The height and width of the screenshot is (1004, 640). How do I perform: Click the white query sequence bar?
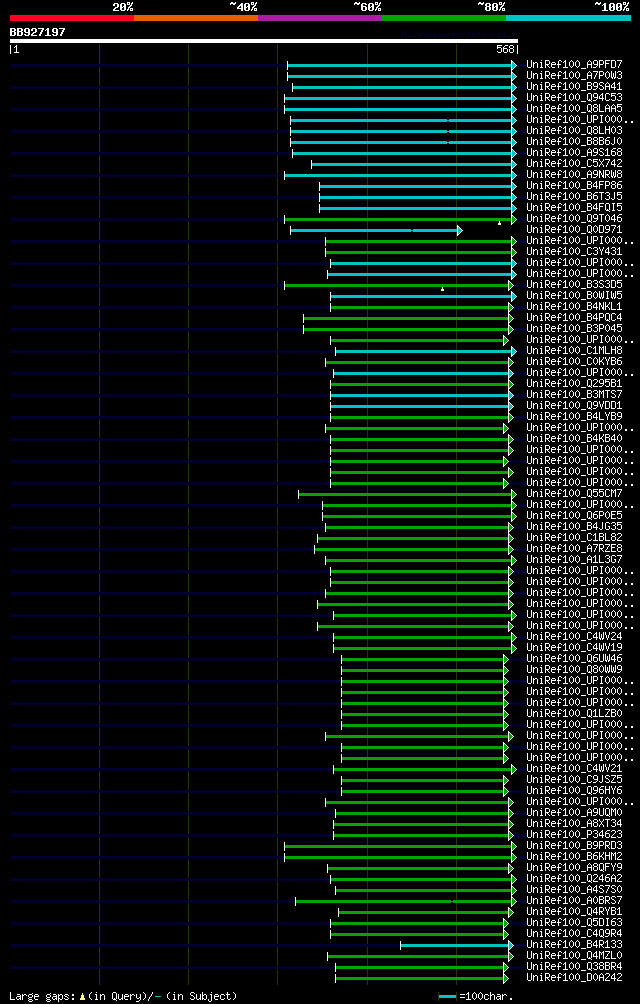coord(264,41)
